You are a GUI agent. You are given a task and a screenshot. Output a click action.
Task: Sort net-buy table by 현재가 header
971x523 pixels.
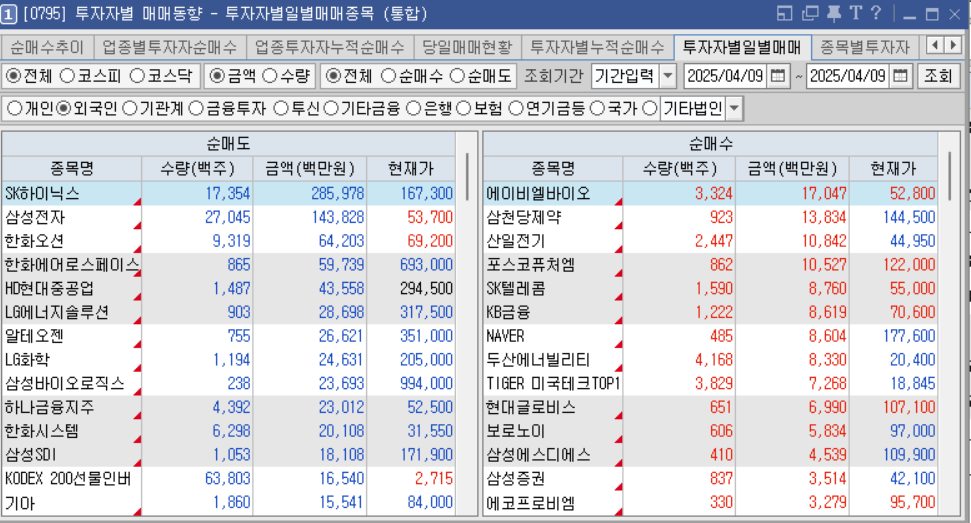pos(893,168)
